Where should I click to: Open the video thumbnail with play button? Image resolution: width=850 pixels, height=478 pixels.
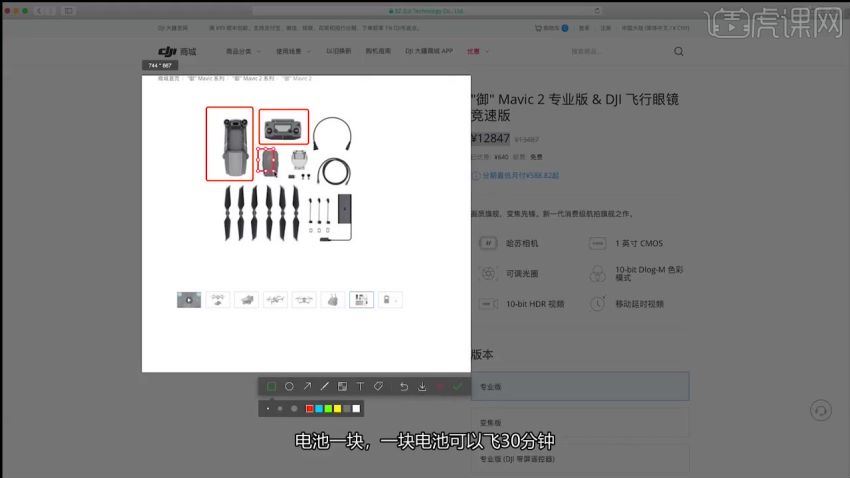[189, 300]
